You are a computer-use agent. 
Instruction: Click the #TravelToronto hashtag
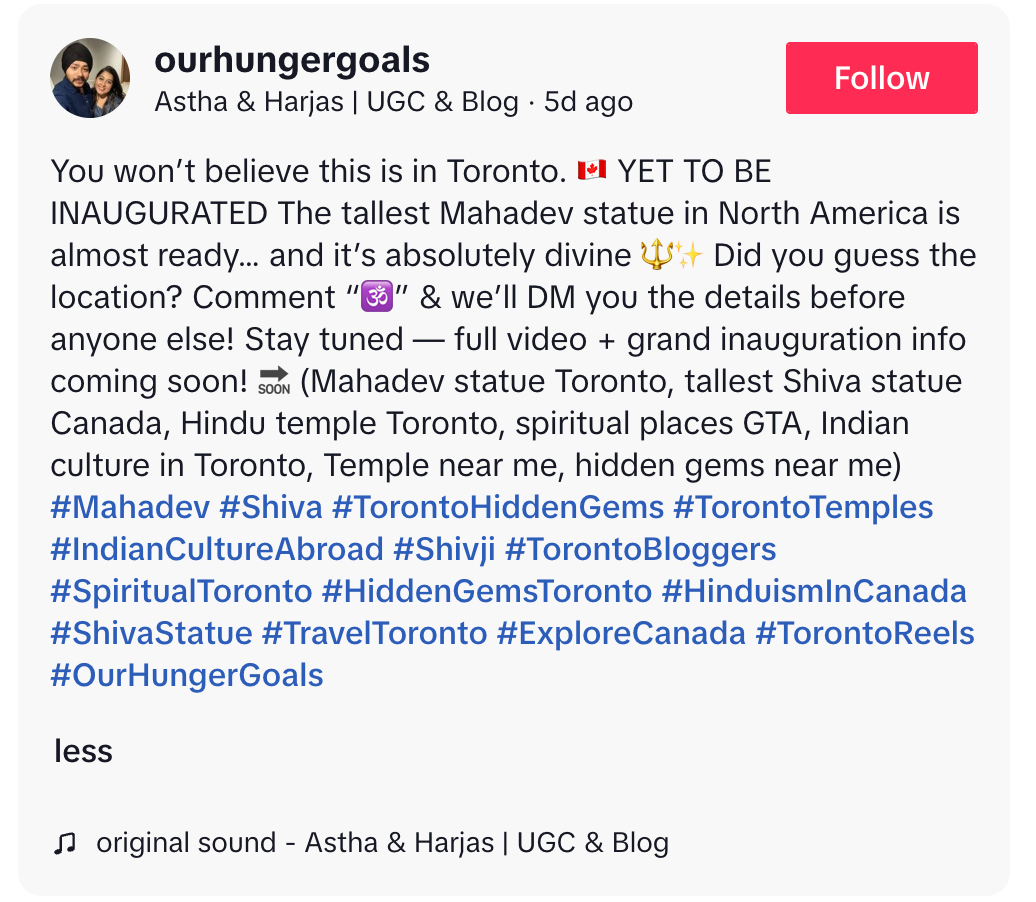click(x=375, y=634)
